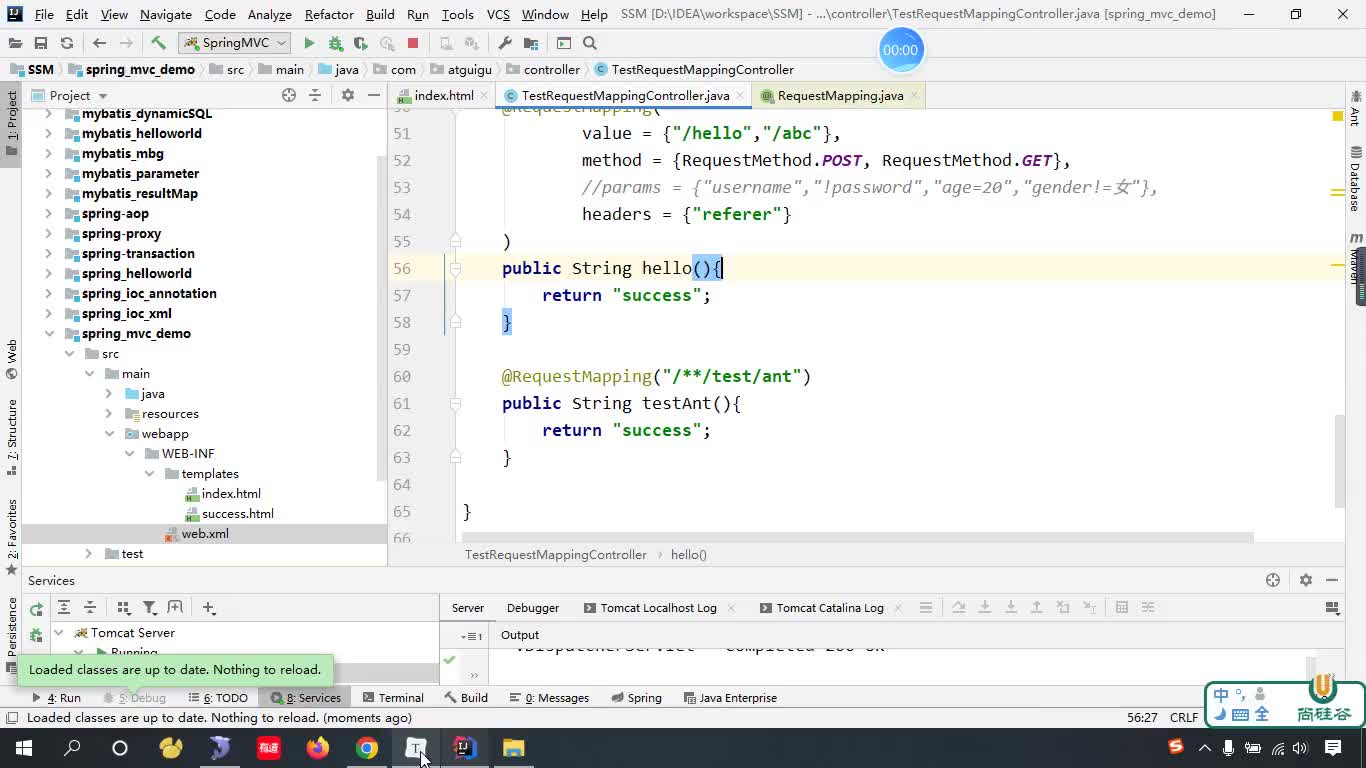Open the SpringMVC run configuration dropdown
Screen dimensions: 1366x768
[x=235, y=43]
